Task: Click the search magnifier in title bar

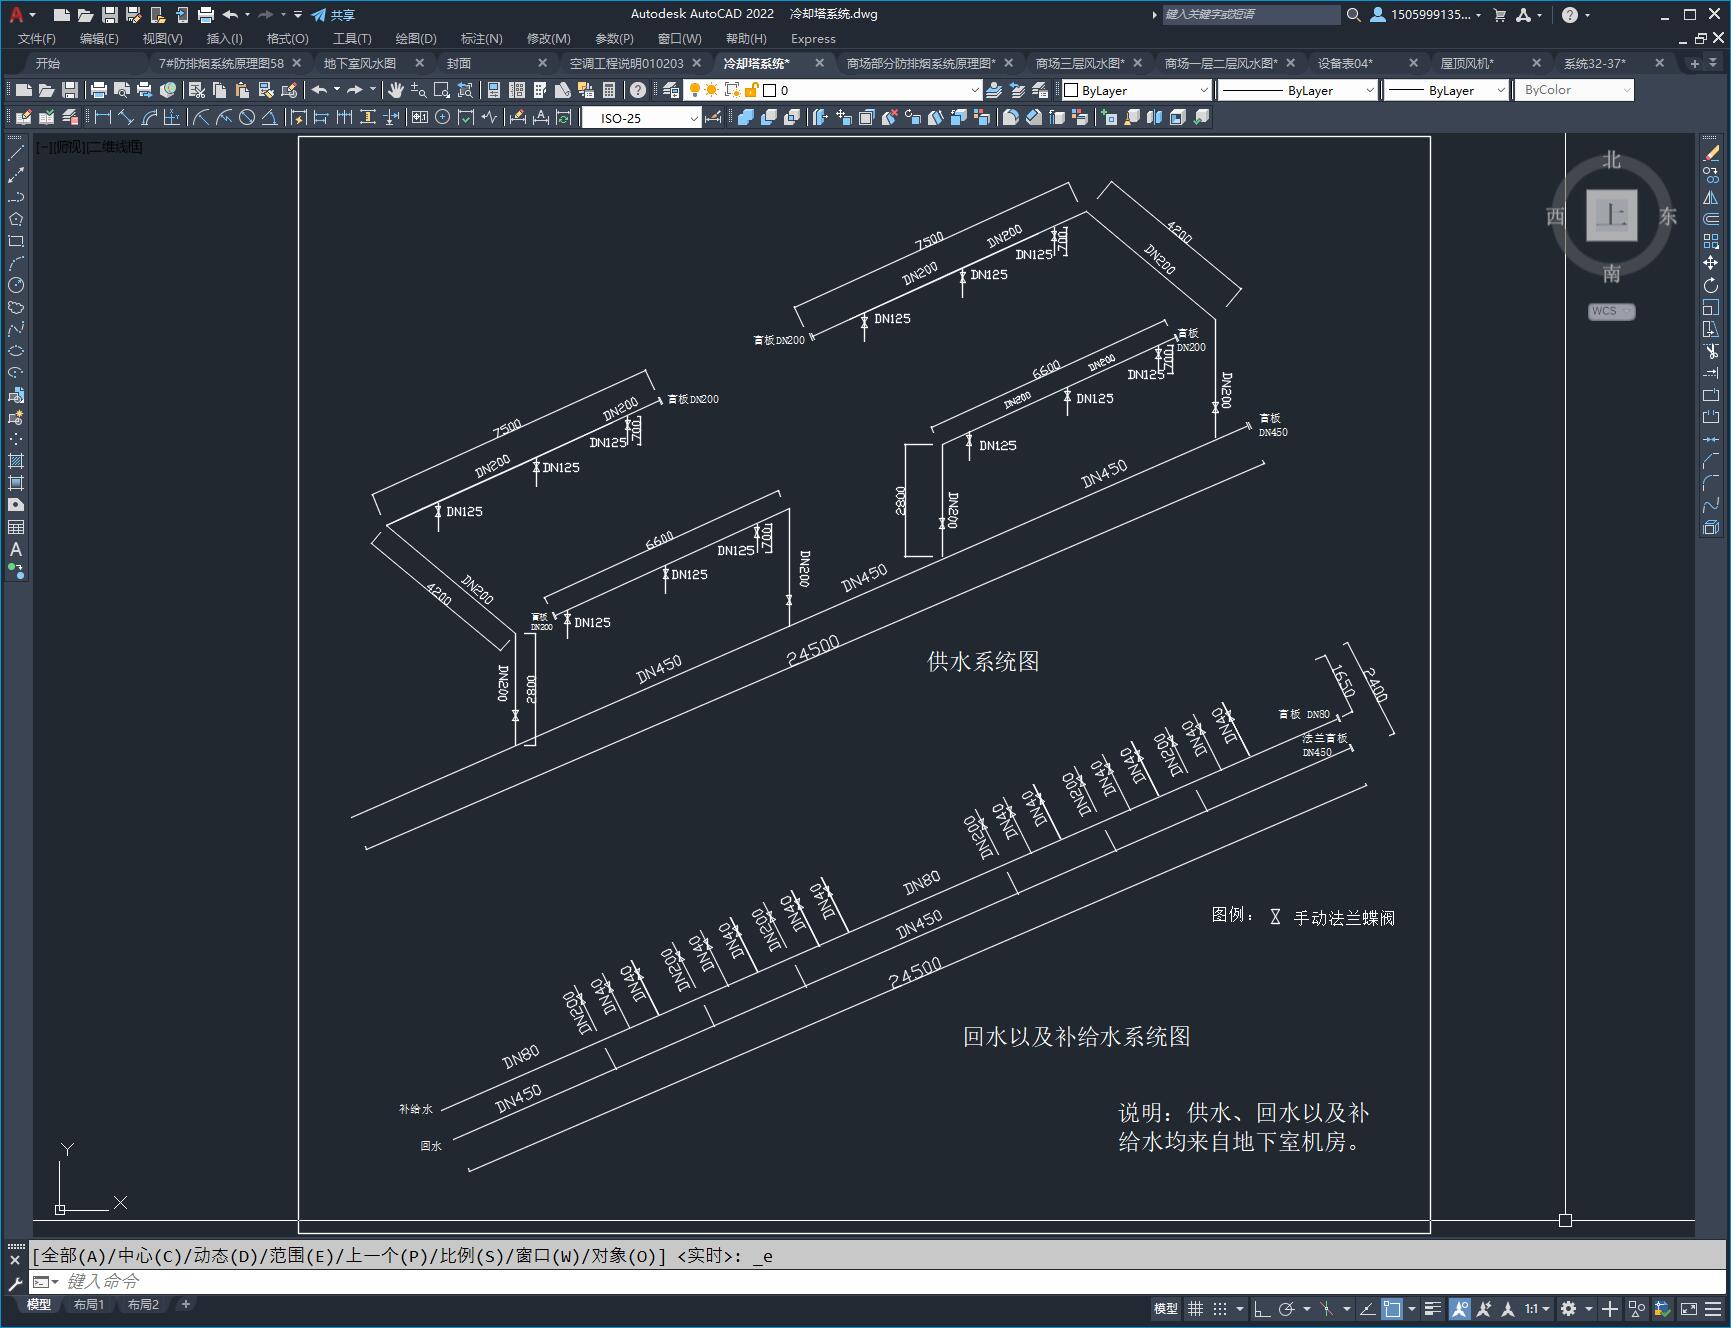Action: tap(1353, 15)
